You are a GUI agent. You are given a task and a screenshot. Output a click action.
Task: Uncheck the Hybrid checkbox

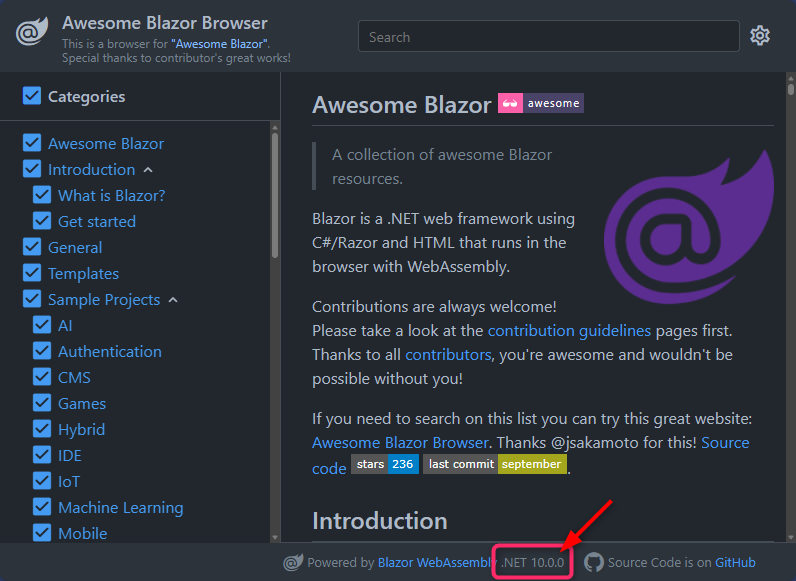point(42,429)
